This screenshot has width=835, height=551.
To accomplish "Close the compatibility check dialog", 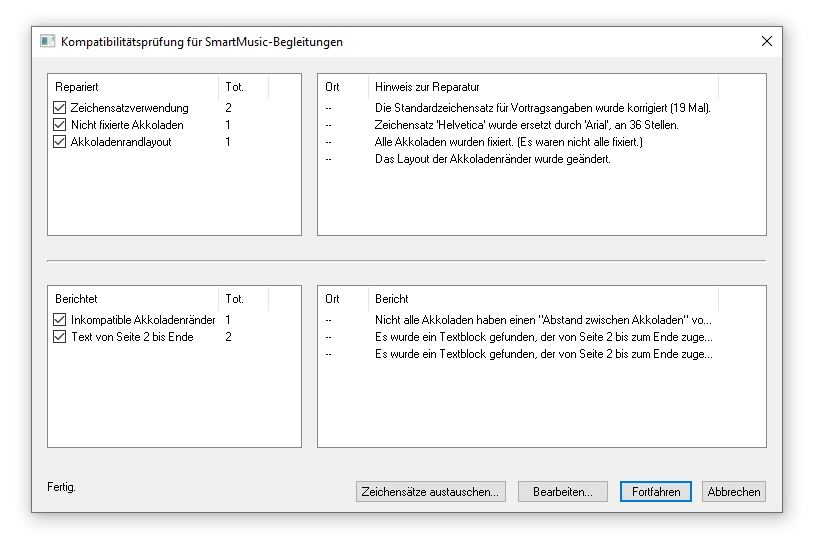I will [x=766, y=42].
